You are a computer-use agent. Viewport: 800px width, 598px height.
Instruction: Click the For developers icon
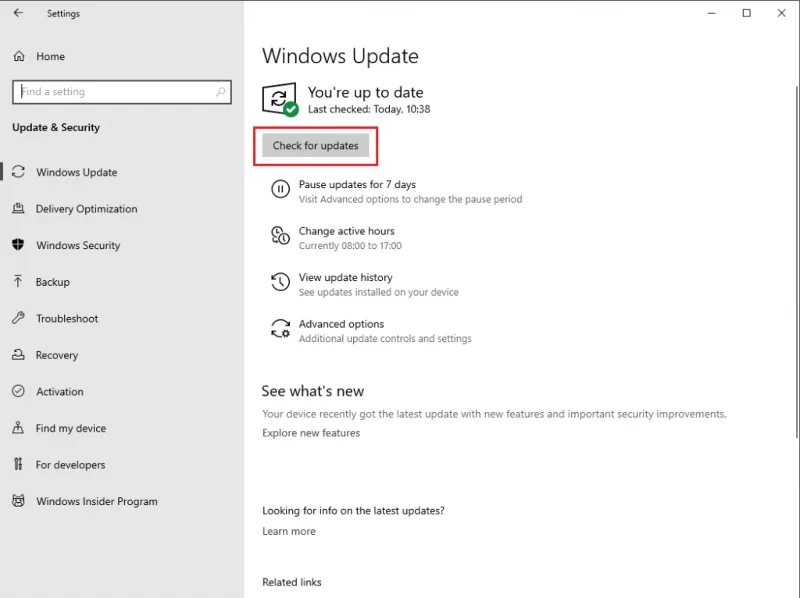click(18, 464)
